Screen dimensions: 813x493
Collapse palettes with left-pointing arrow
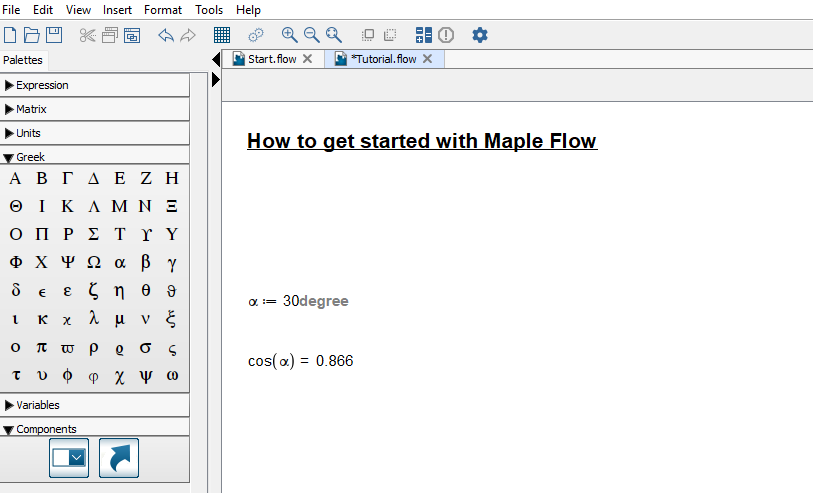coord(216,59)
